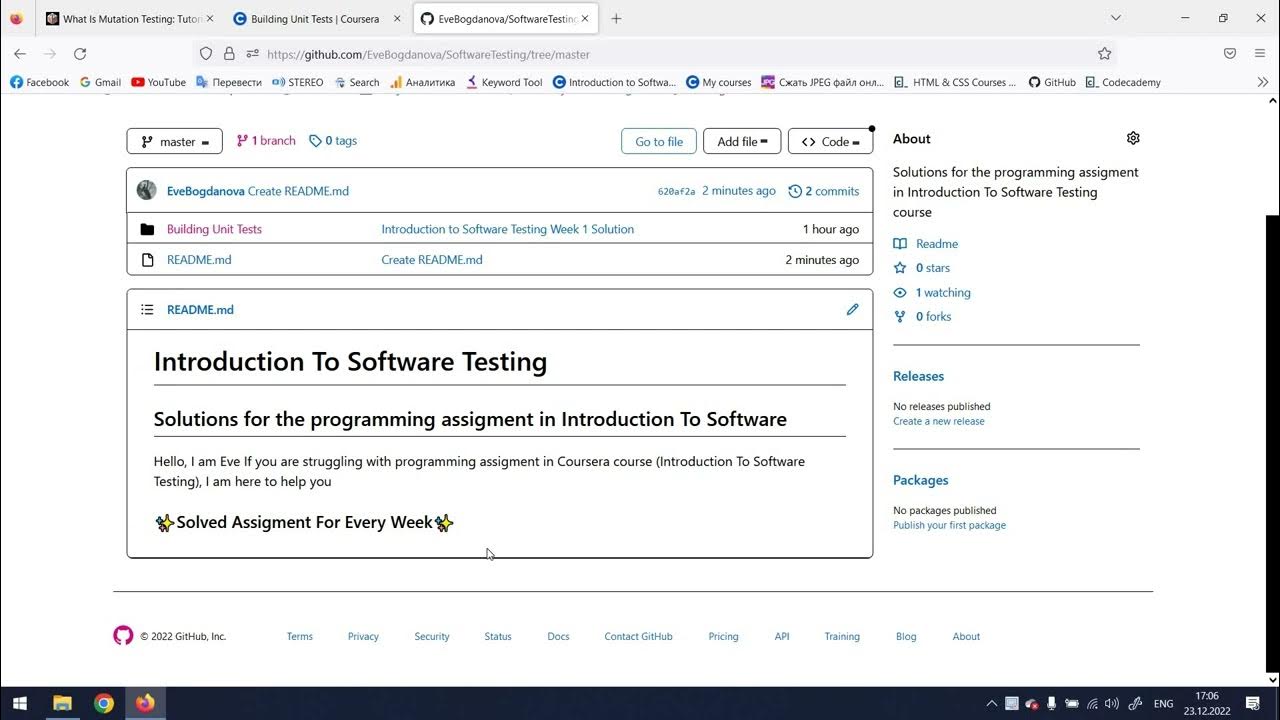The height and width of the screenshot is (720, 1280).
Task: Click the repository settings gear icon
Action: pyautogui.click(x=1133, y=138)
